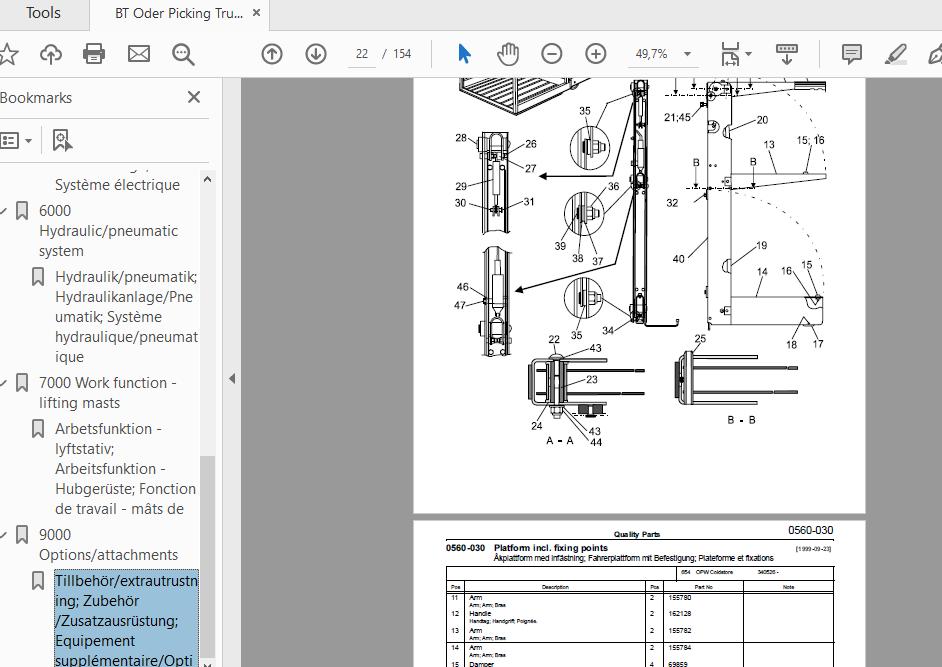The width and height of the screenshot is (942, 667).
Task: Select the Tillbehör/extrautrustning highlighted bookmark
Action: pyautogui.click(x=126, y=619)
